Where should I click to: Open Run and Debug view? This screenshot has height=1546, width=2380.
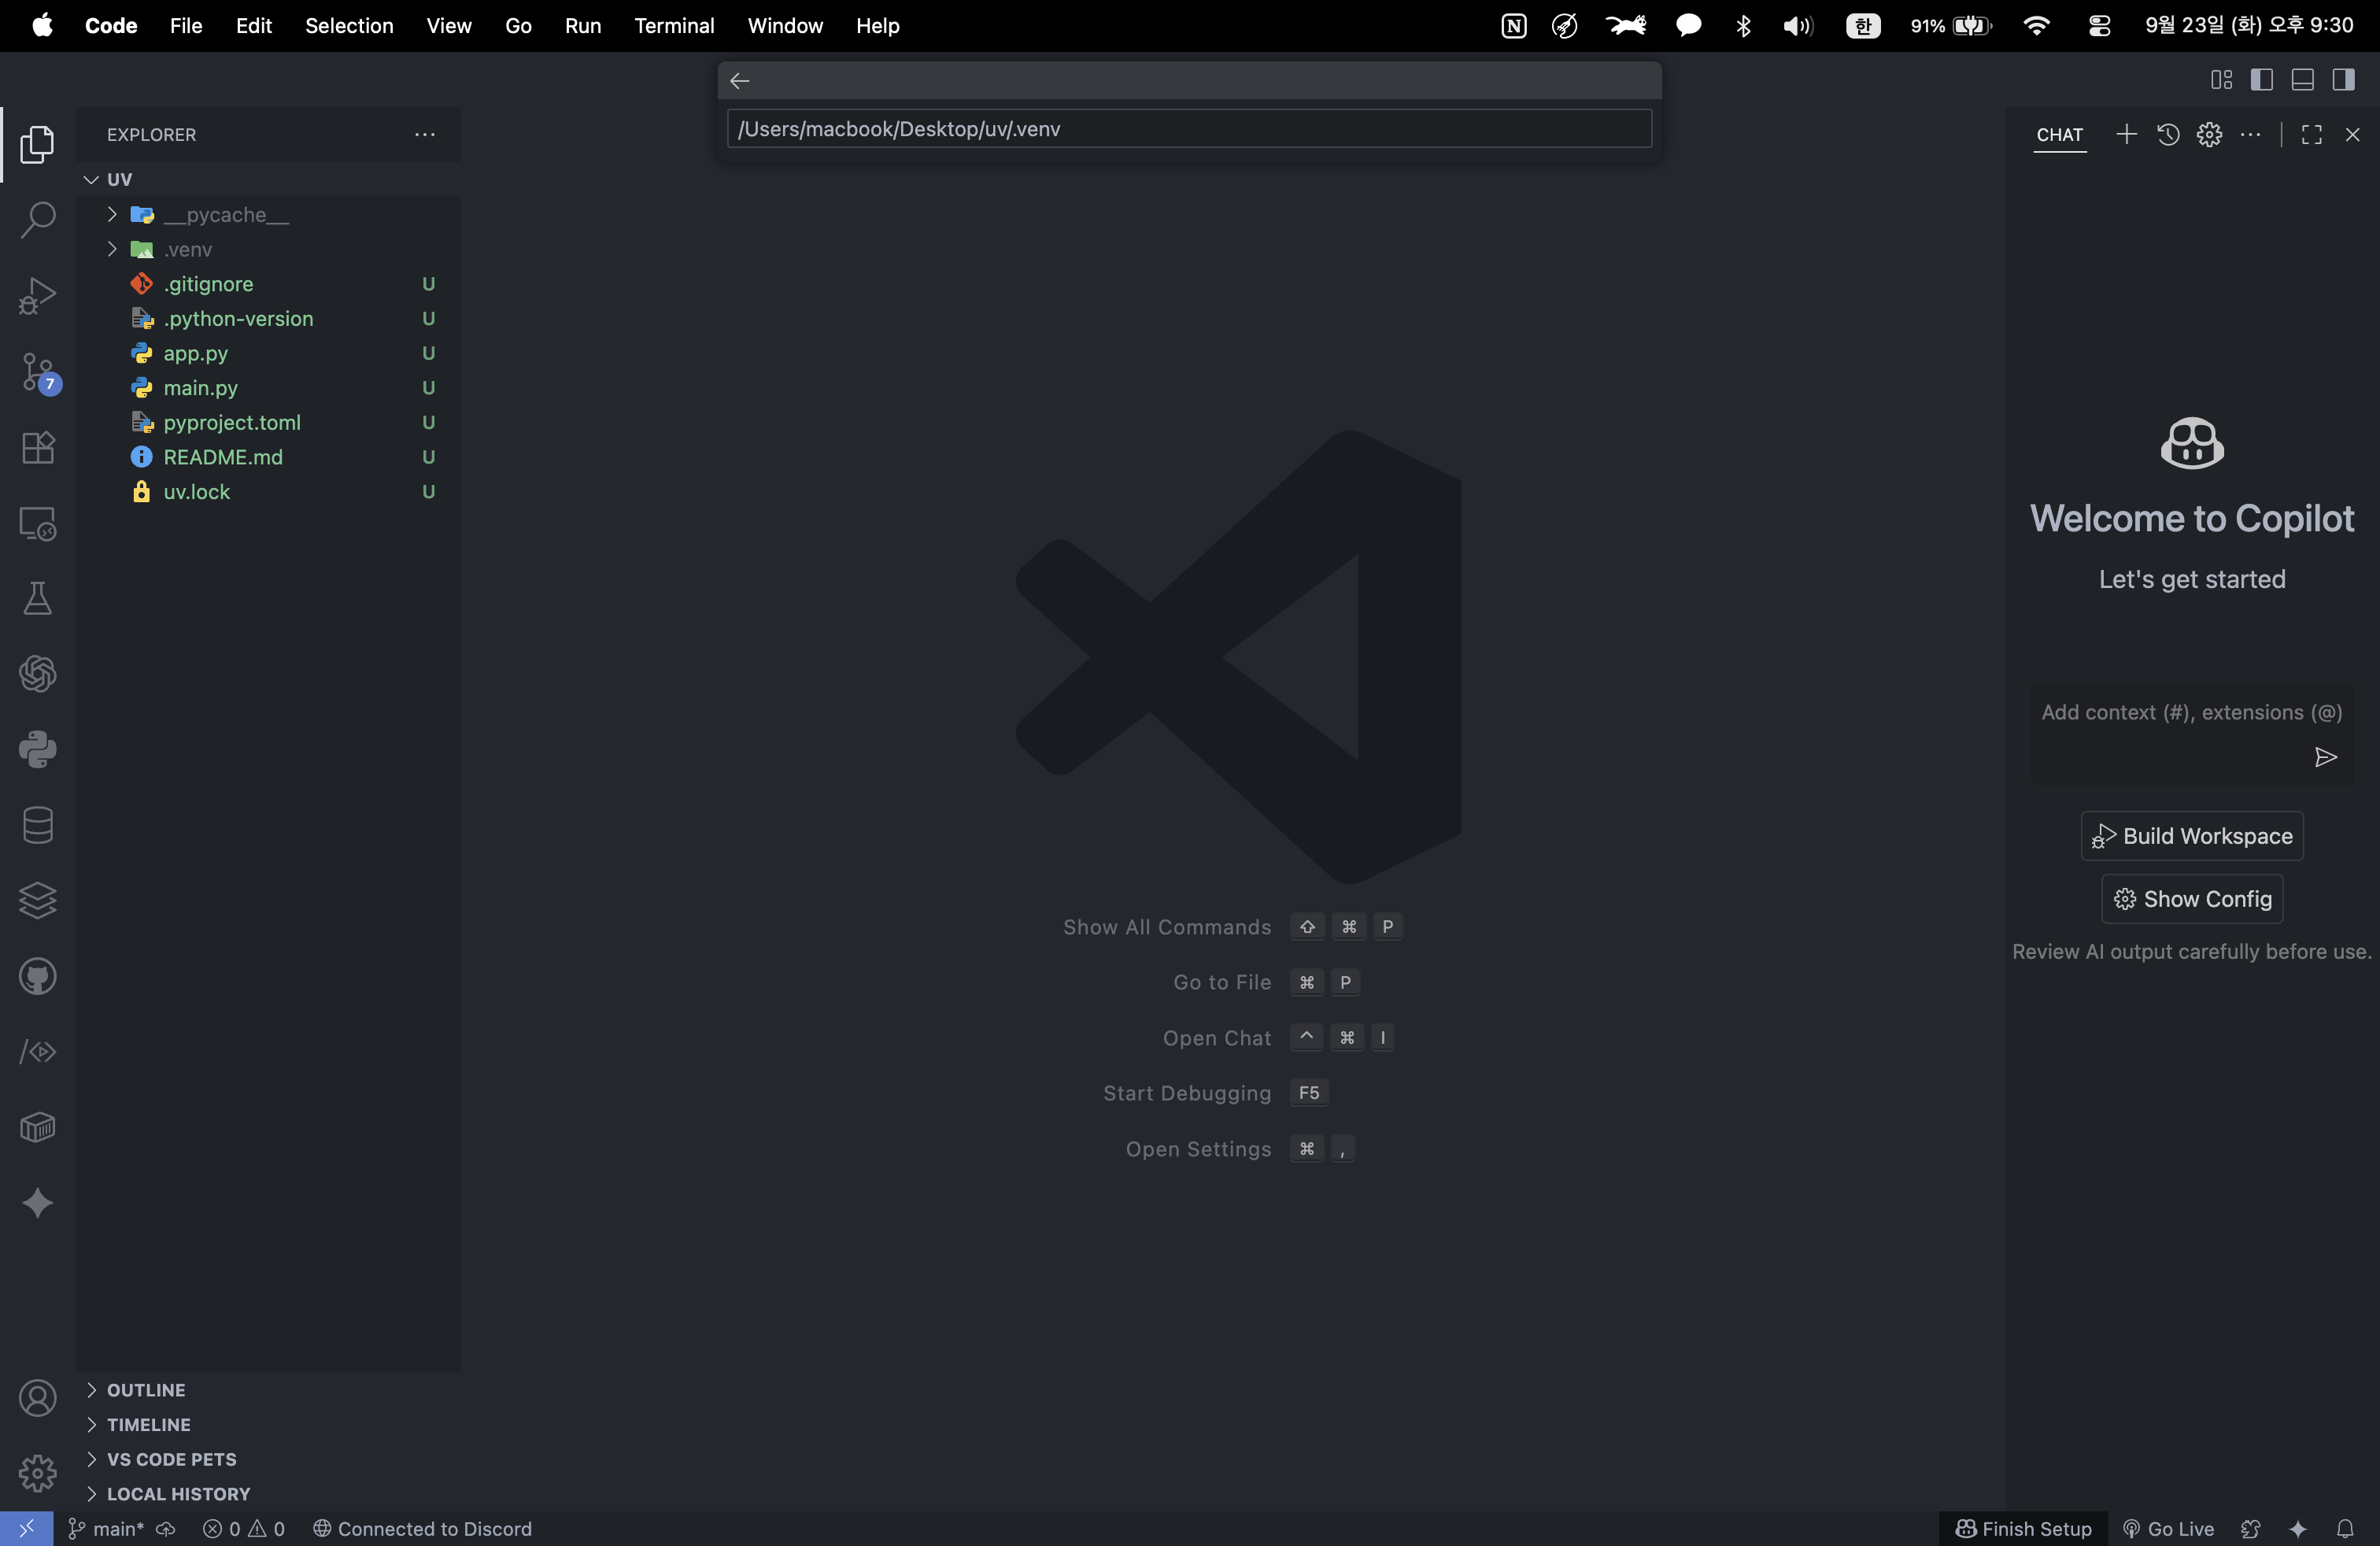37,296
